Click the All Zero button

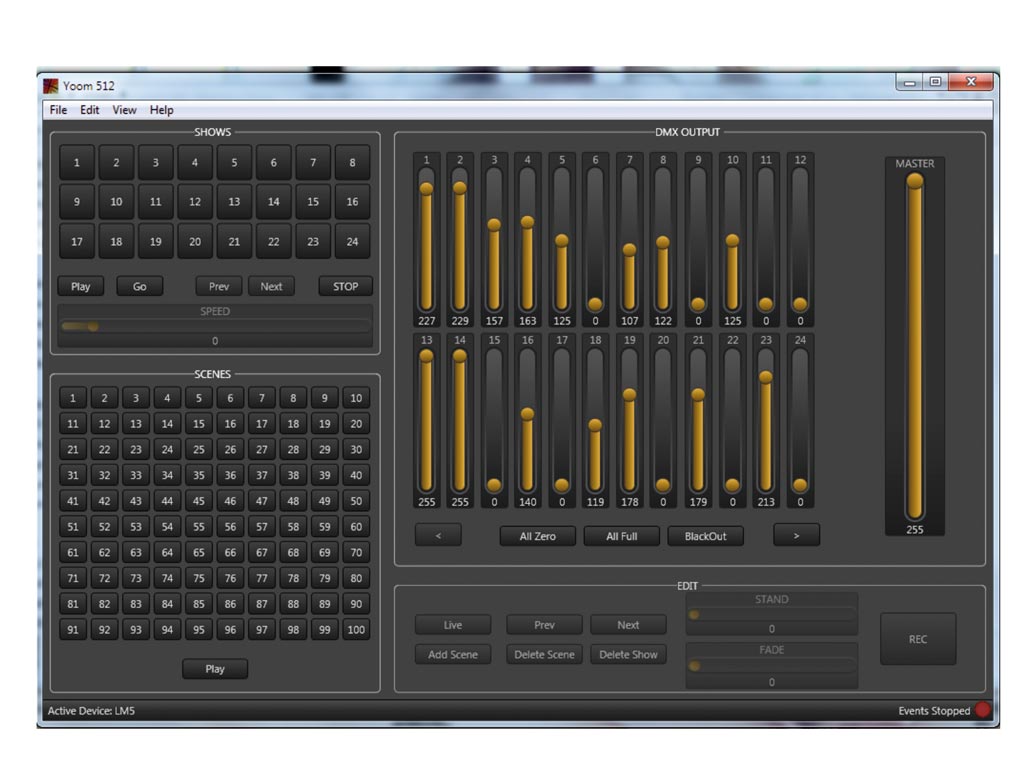coord(537,536)
